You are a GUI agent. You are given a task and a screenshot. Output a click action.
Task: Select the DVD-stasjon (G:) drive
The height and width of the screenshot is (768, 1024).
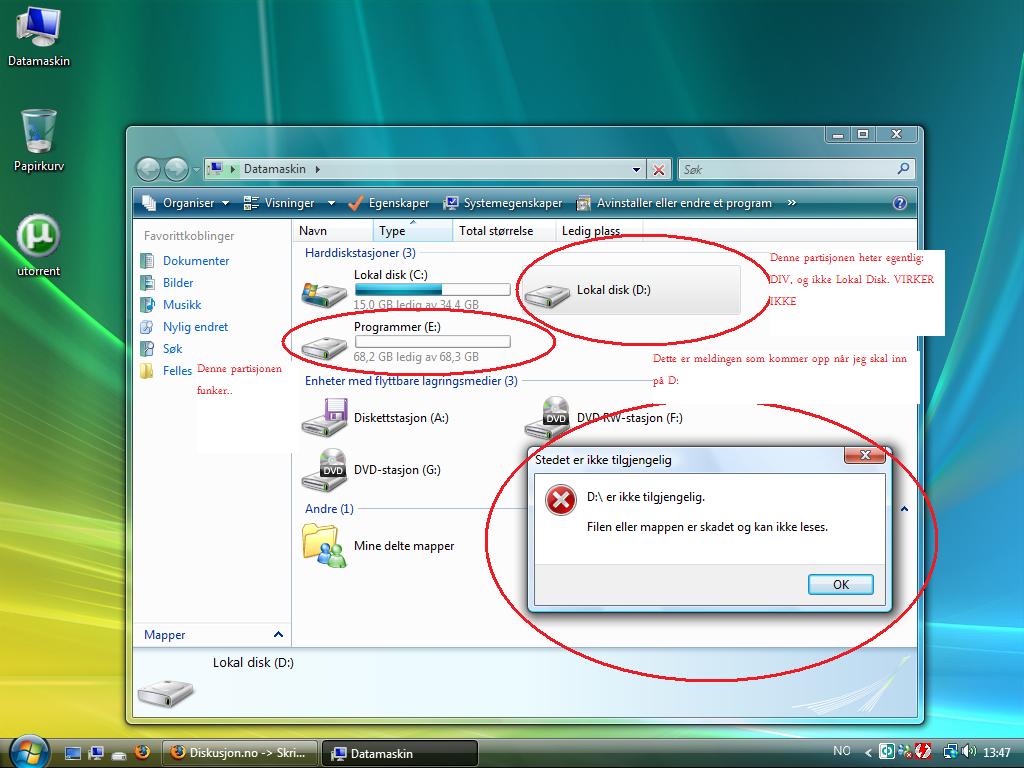point(372,470)
